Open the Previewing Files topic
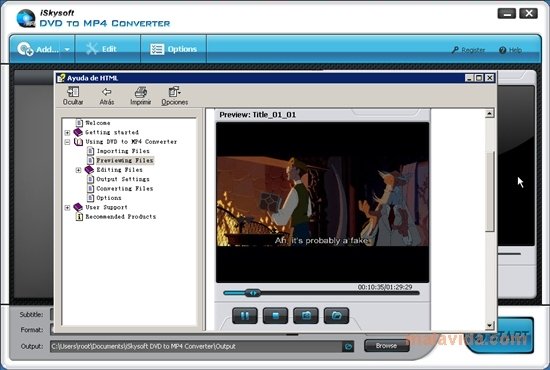This screenshot has height=370, width=550. (x=125, y=160)
